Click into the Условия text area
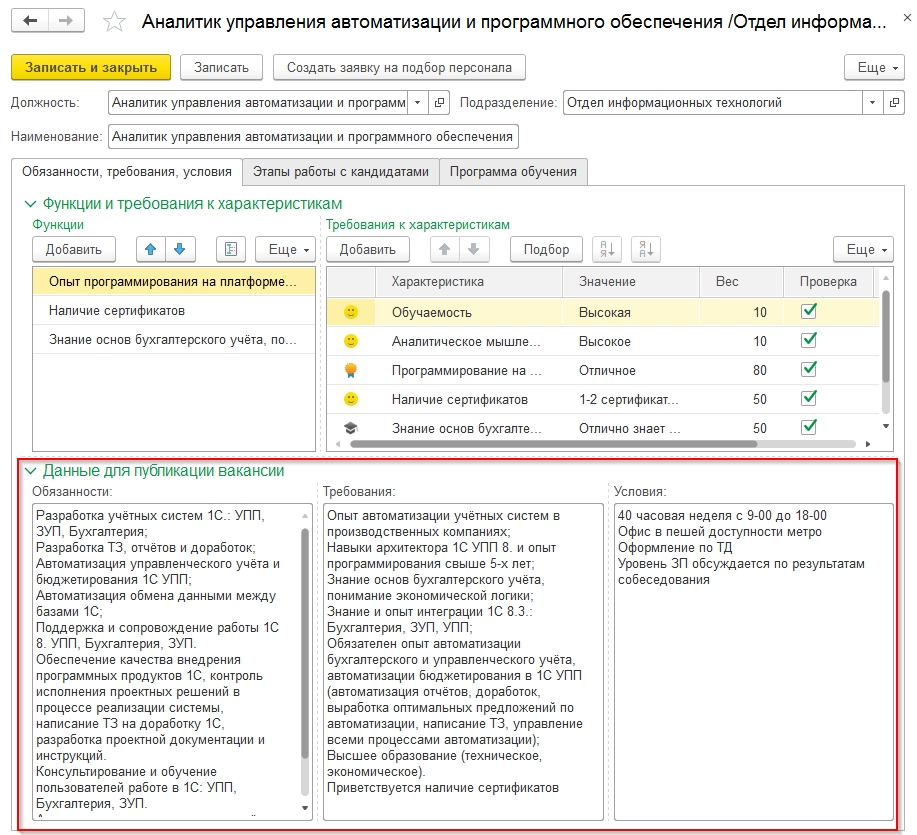Image resolution: width=917 pixels, height=835 pixels. [754, 662]
